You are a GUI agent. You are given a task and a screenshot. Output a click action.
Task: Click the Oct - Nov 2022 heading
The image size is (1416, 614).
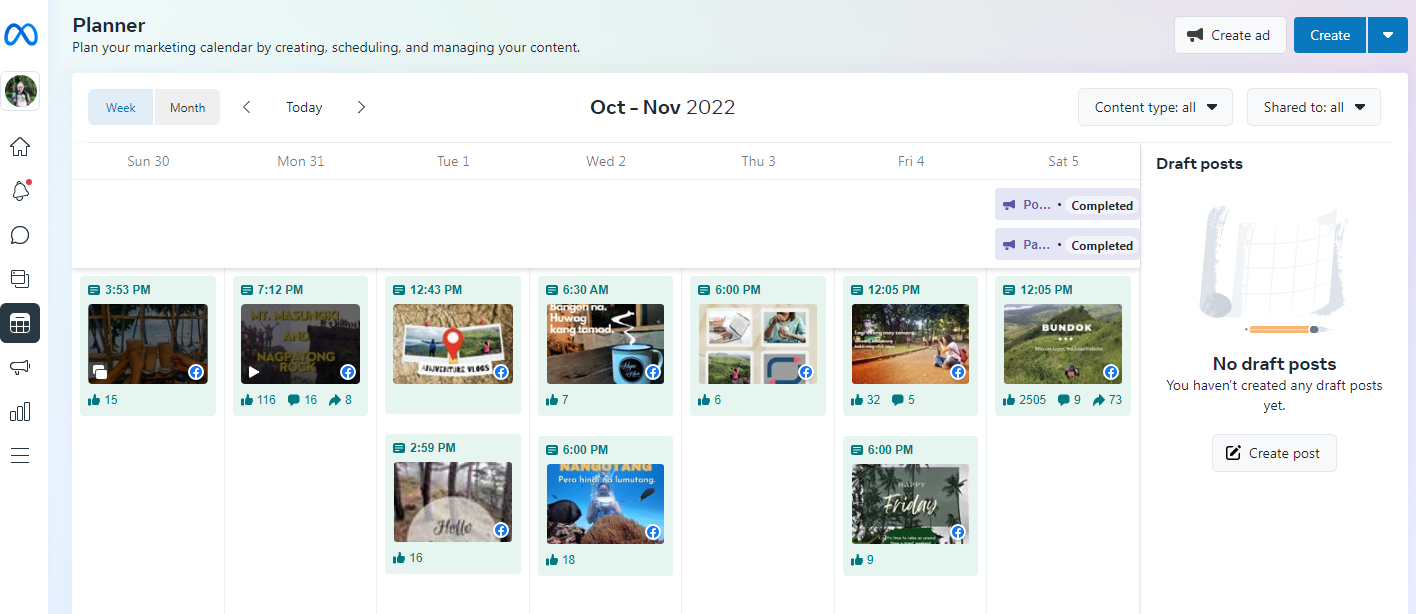(x=663, y=107)
